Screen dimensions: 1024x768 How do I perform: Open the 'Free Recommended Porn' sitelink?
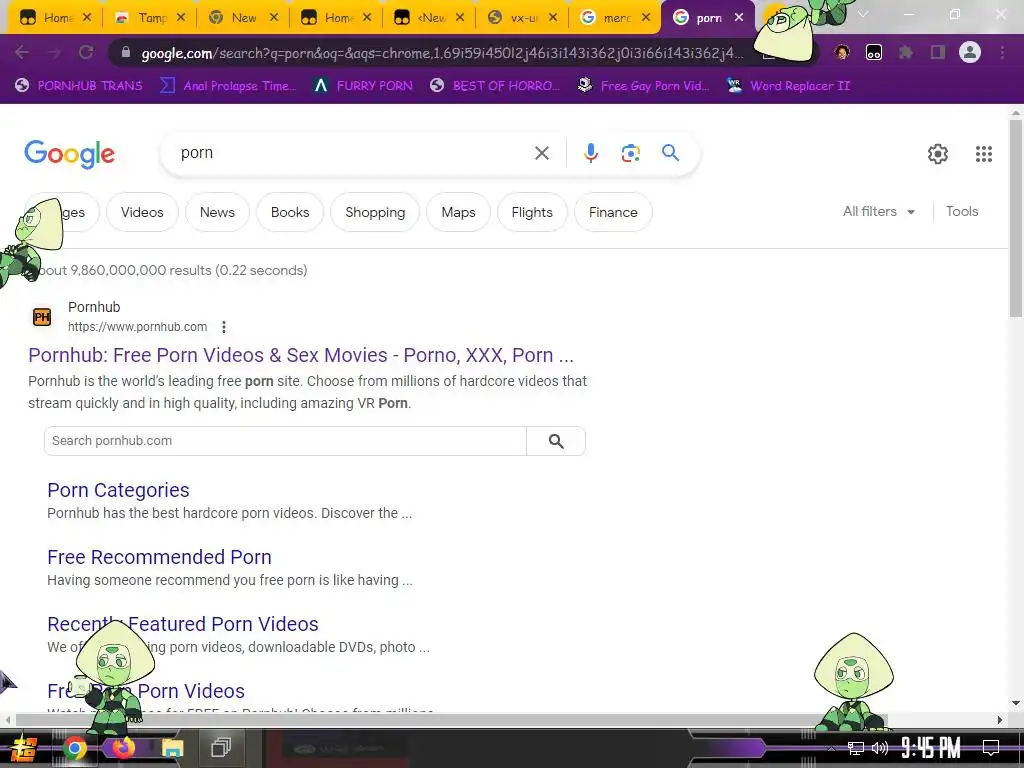159,557
